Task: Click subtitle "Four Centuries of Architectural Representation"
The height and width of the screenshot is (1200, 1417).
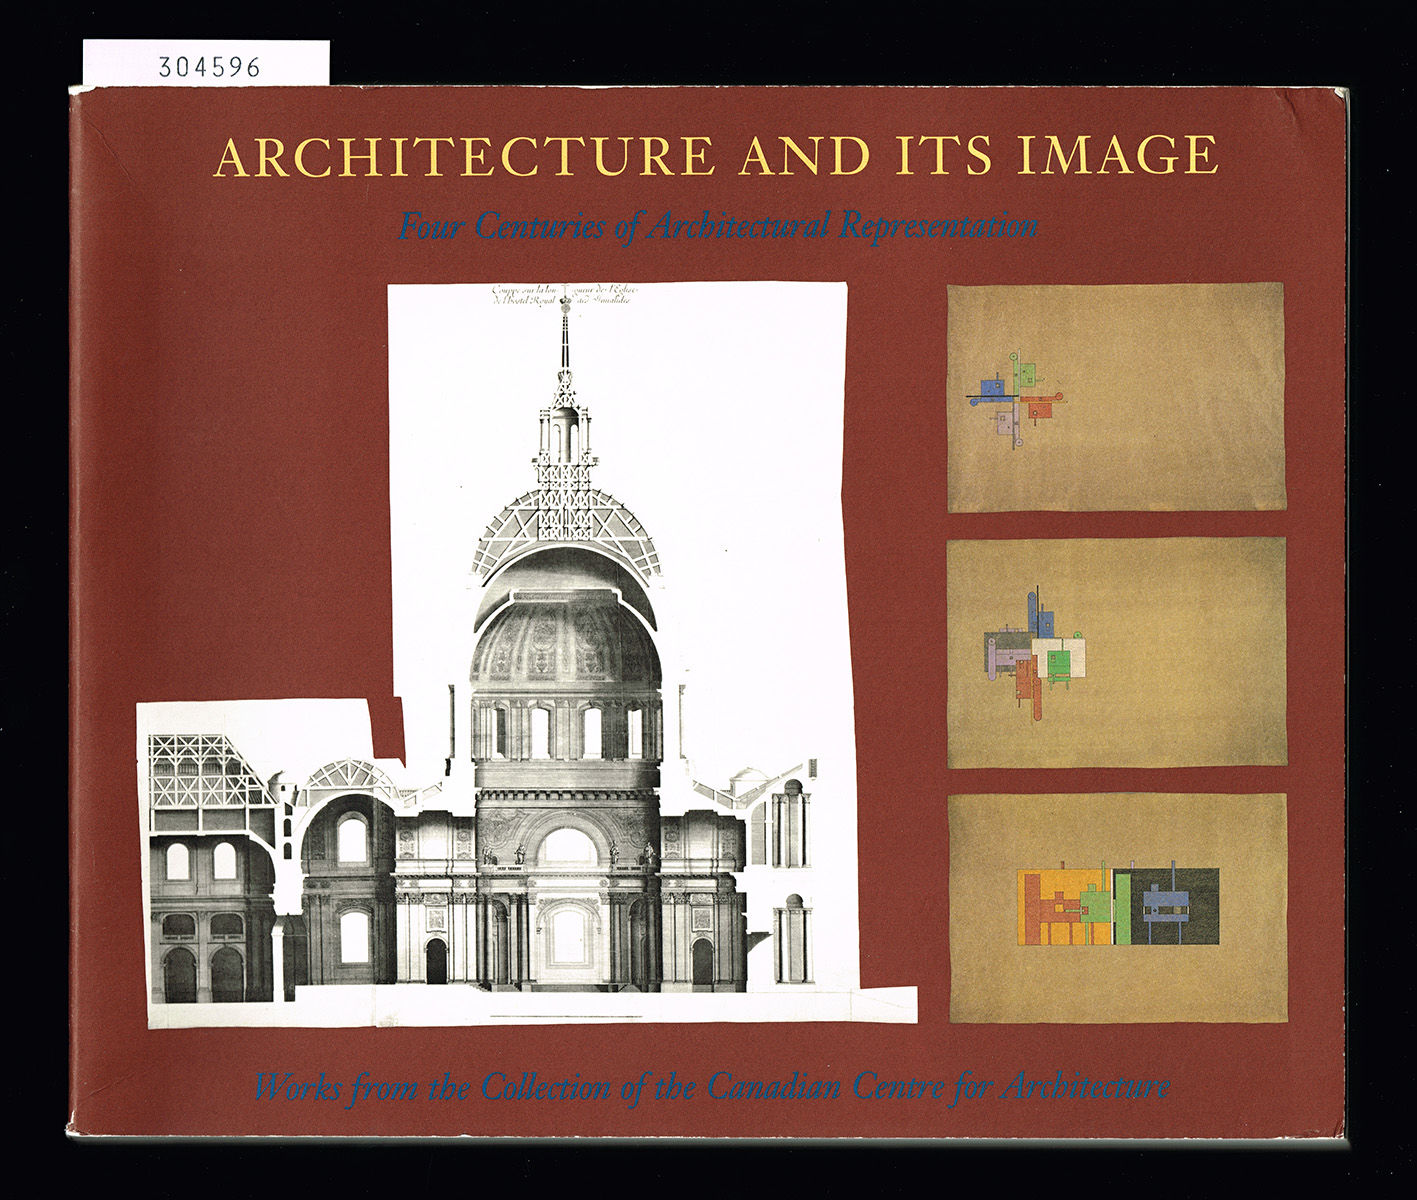Action: [718, 226]
